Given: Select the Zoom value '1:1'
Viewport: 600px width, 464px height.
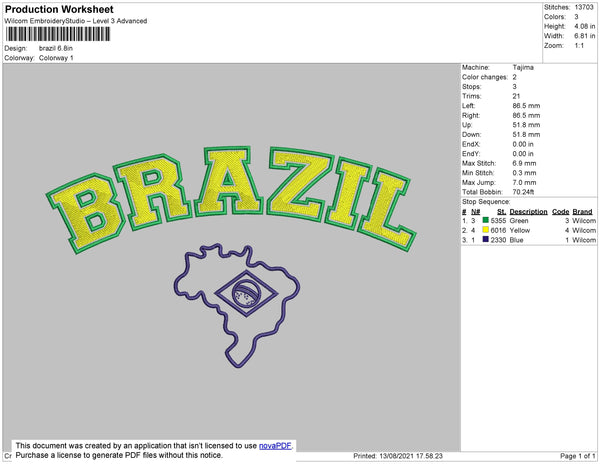Looking at the screenshot, I should 579,46.
